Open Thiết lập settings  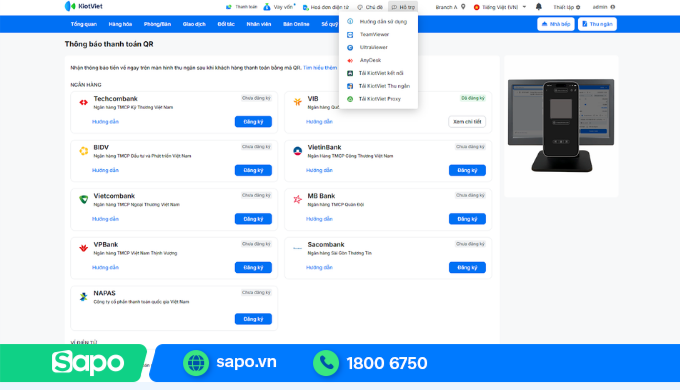click(567, 7)
